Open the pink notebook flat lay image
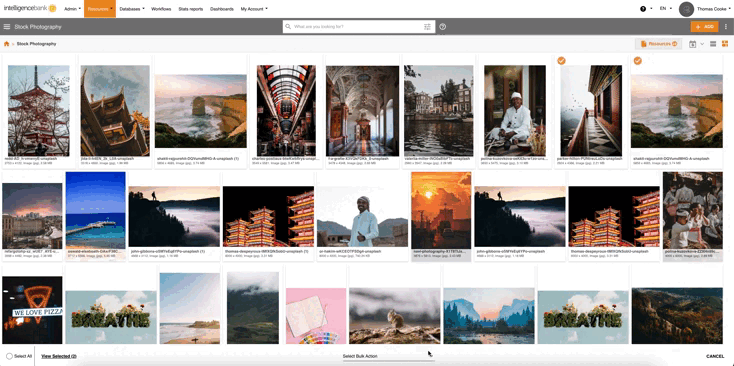The width and height of the screenshot is (734, 366). pyautogui.click(x=316, y=316)
